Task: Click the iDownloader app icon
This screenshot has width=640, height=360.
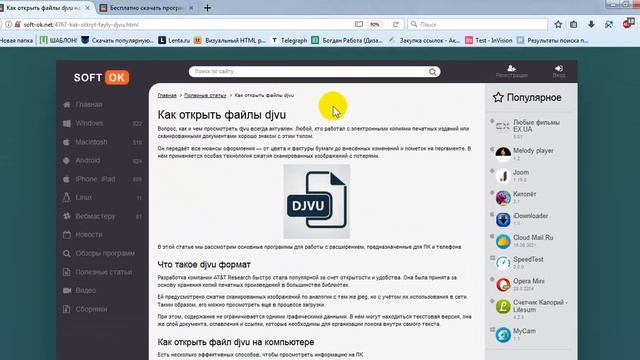Action: pos(503,220)
